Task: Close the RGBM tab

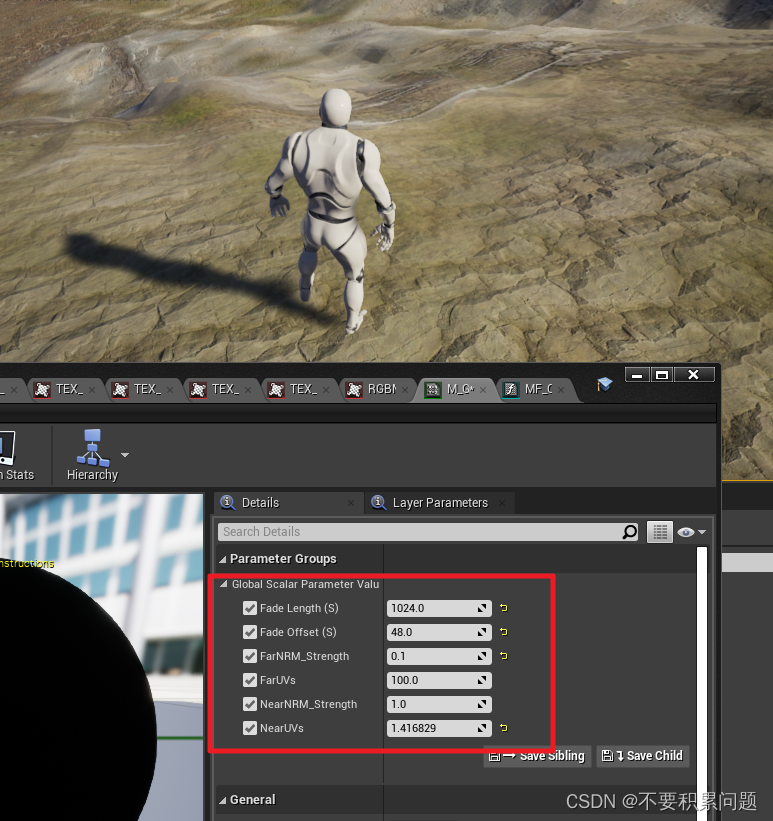Action: point(405,390)
